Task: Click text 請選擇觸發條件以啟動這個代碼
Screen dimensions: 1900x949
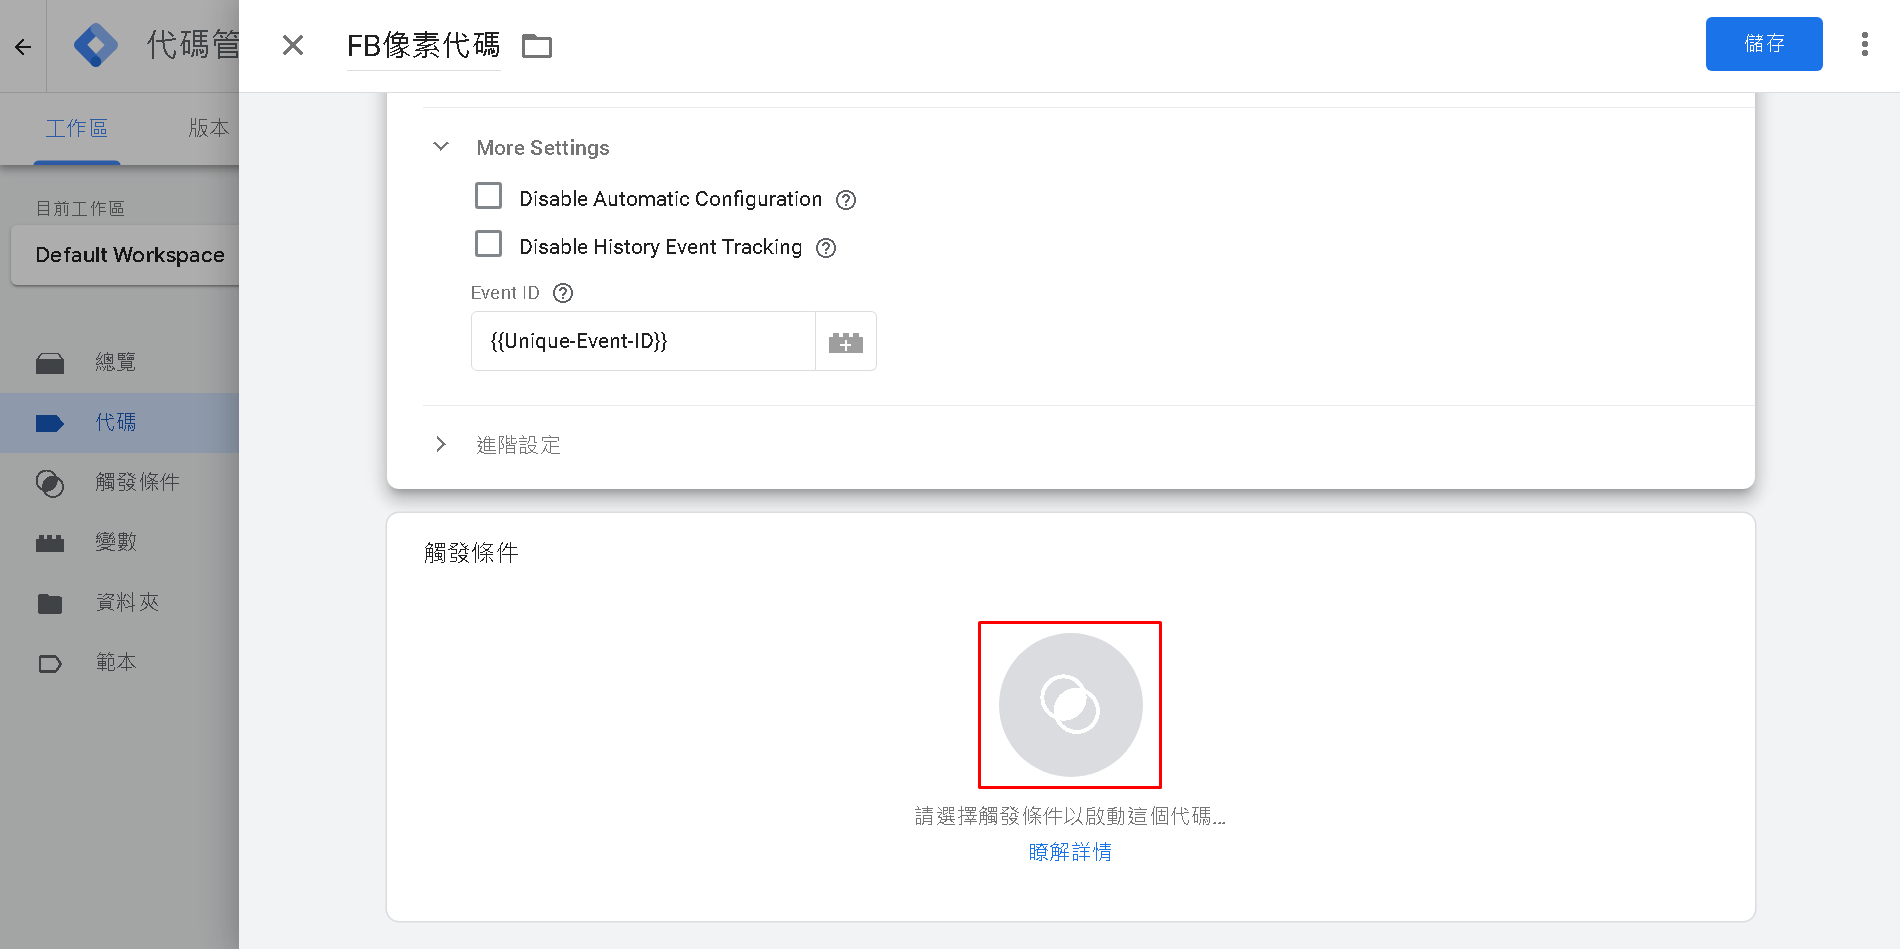Action: coord(1070,816)
